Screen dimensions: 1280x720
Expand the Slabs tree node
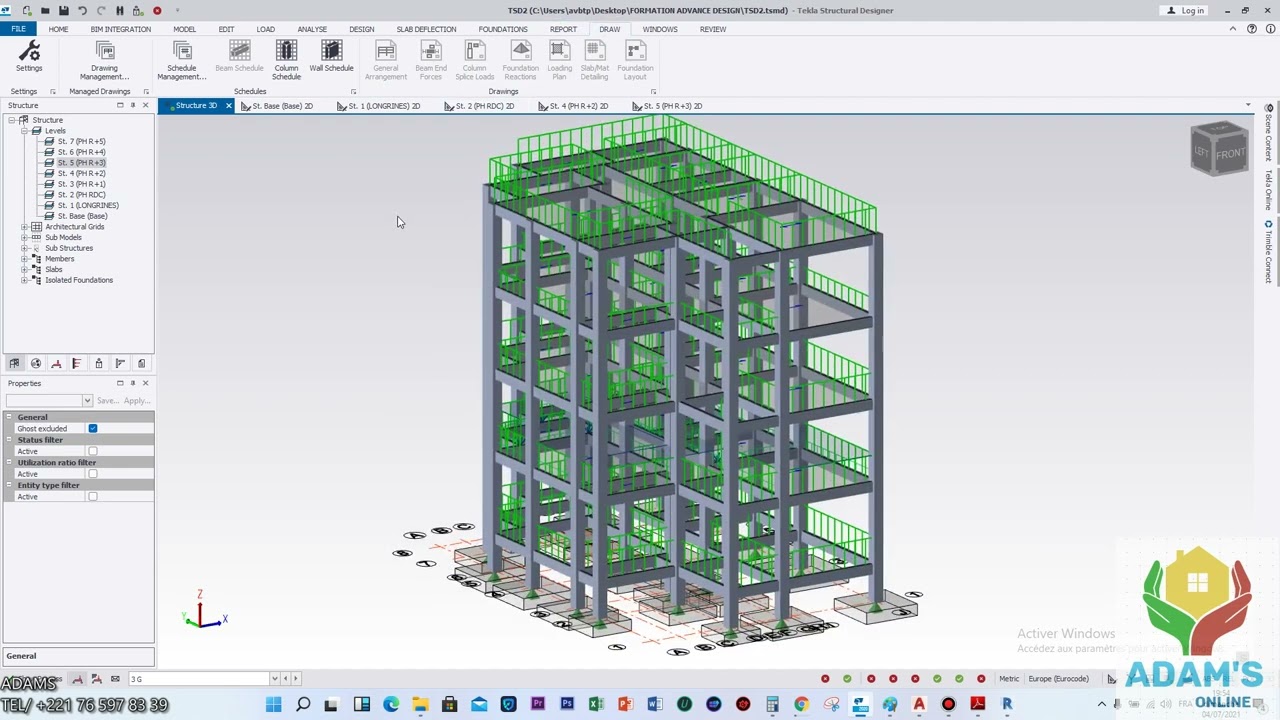pyautogui.click(x=24, y=270)
